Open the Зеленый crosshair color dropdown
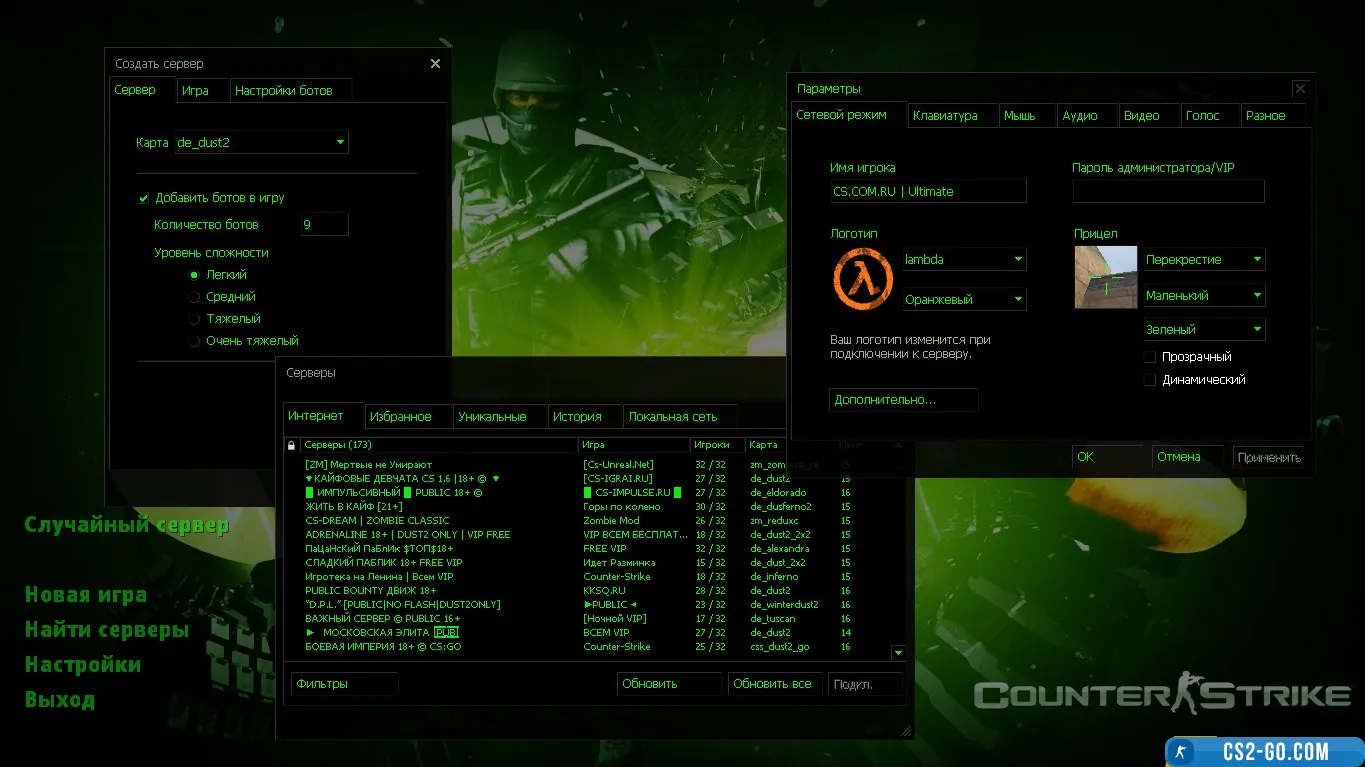Image resolution: width=1365 pixels, height=767 pixels. (1204, 329)
